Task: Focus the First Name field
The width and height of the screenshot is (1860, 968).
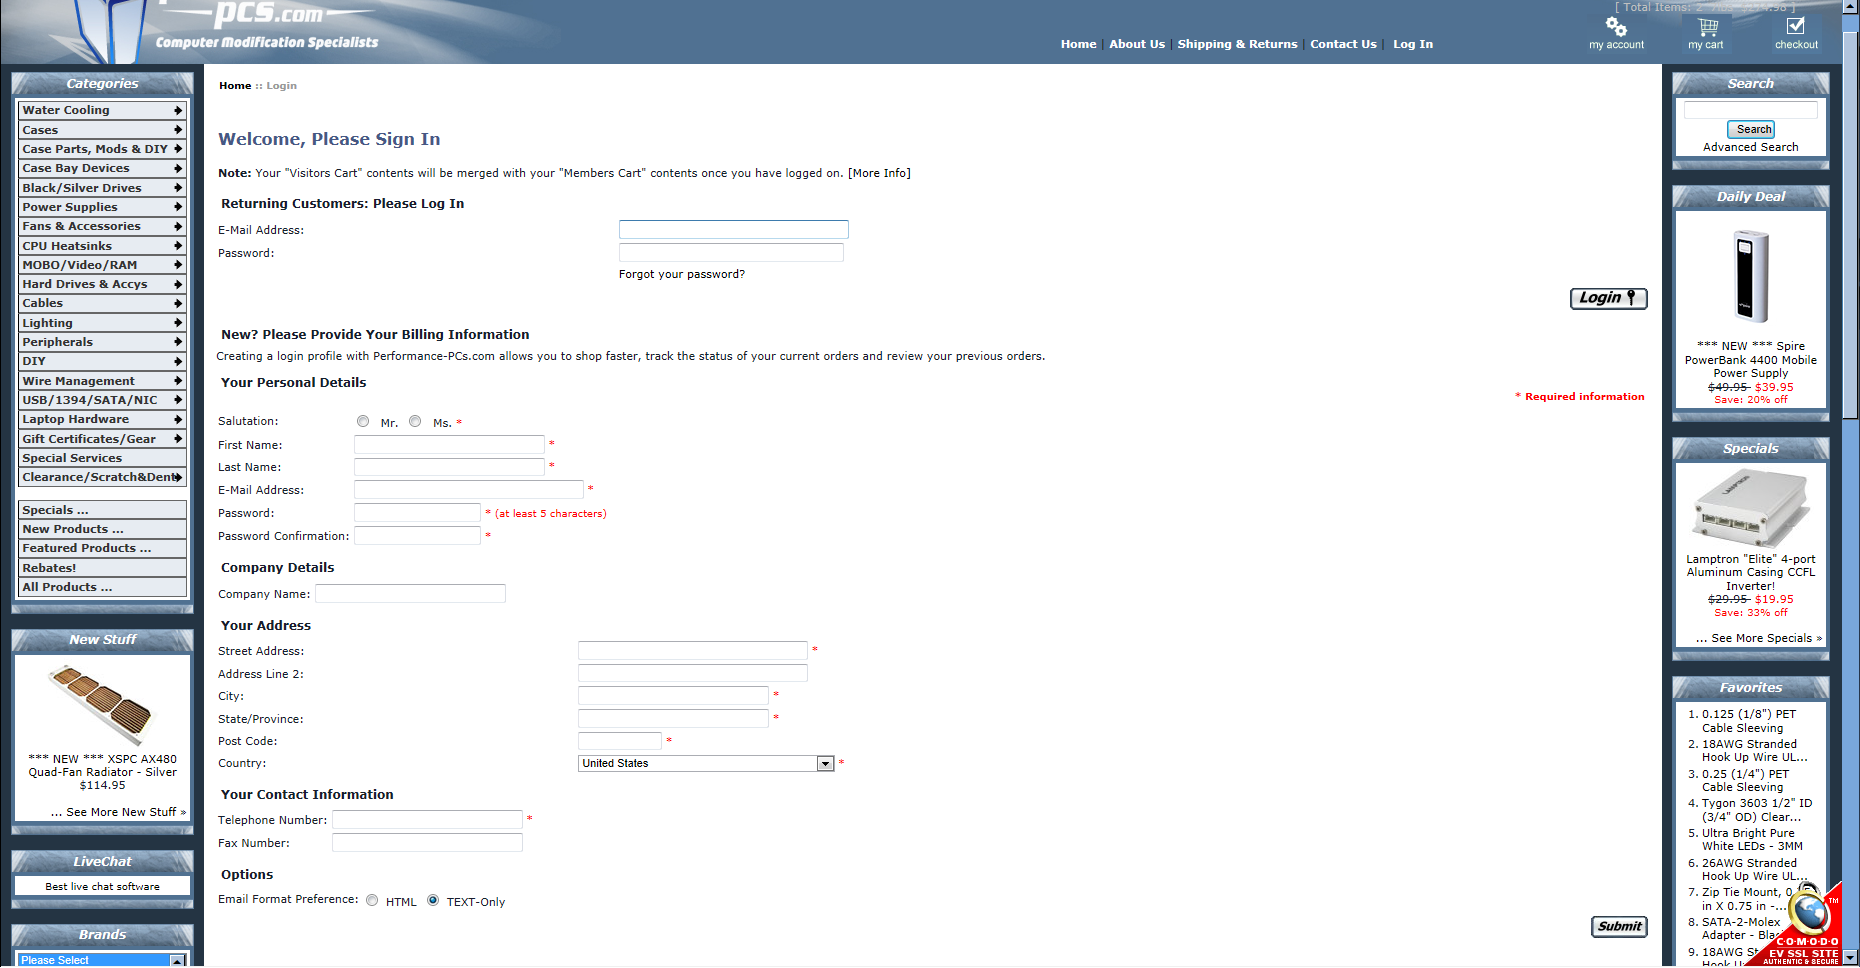Action: coord(449,445)
